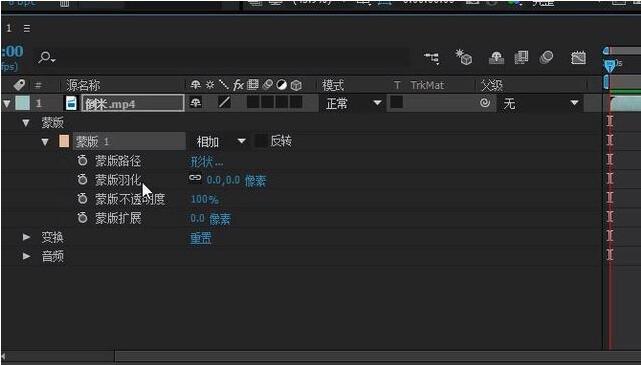The width and height of the screenshot is (641, 365).
Task: Toggle the 3D layer box for the mp4 layer
Action: point(296,102)
